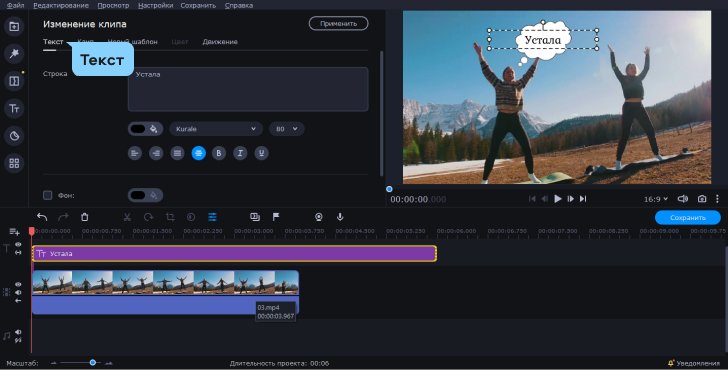The image size is (728, 370).
Task: Rotate the clip using rotate icon
Action: (x=148, y=217)
